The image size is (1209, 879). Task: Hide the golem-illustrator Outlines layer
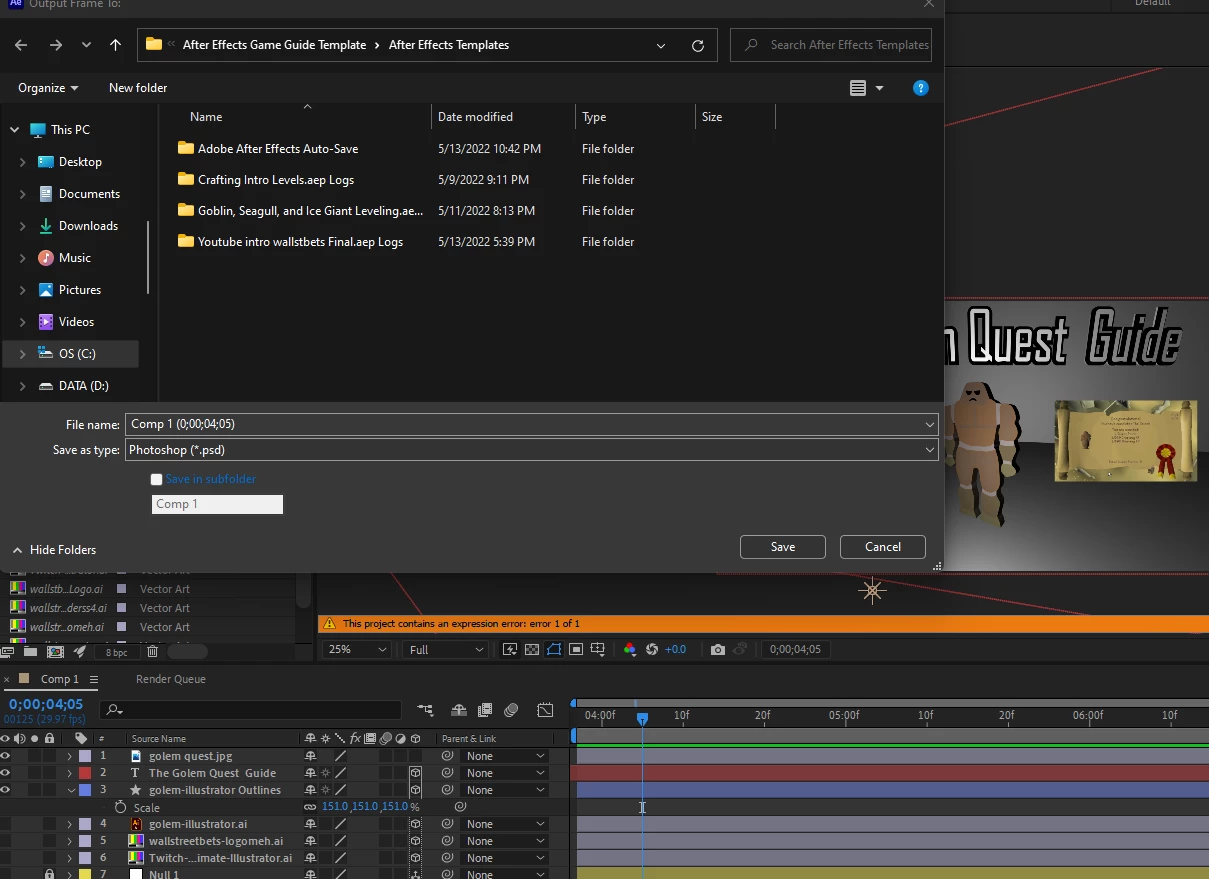5,790
